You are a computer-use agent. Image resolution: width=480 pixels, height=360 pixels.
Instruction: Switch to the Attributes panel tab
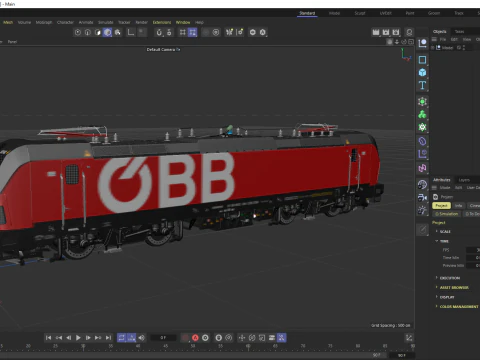click(441, 180)
